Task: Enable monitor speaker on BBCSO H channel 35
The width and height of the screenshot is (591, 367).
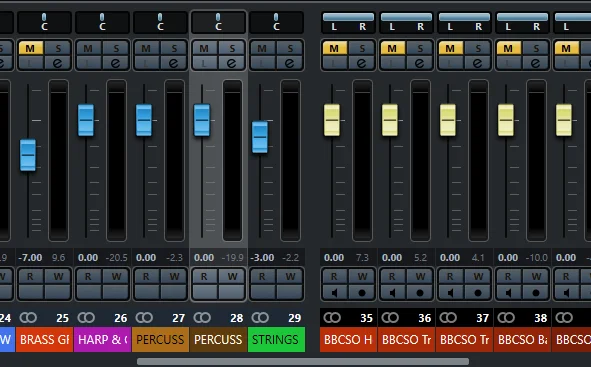Action: pos(335,292)
